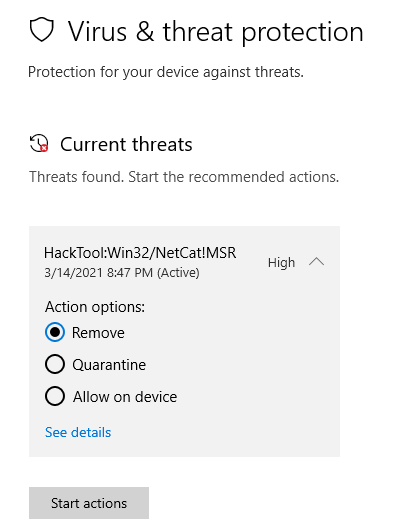Image resolution: width=411 pixels, height=532 pixels.
Task: Click the Start actions button
Action: 89,503
